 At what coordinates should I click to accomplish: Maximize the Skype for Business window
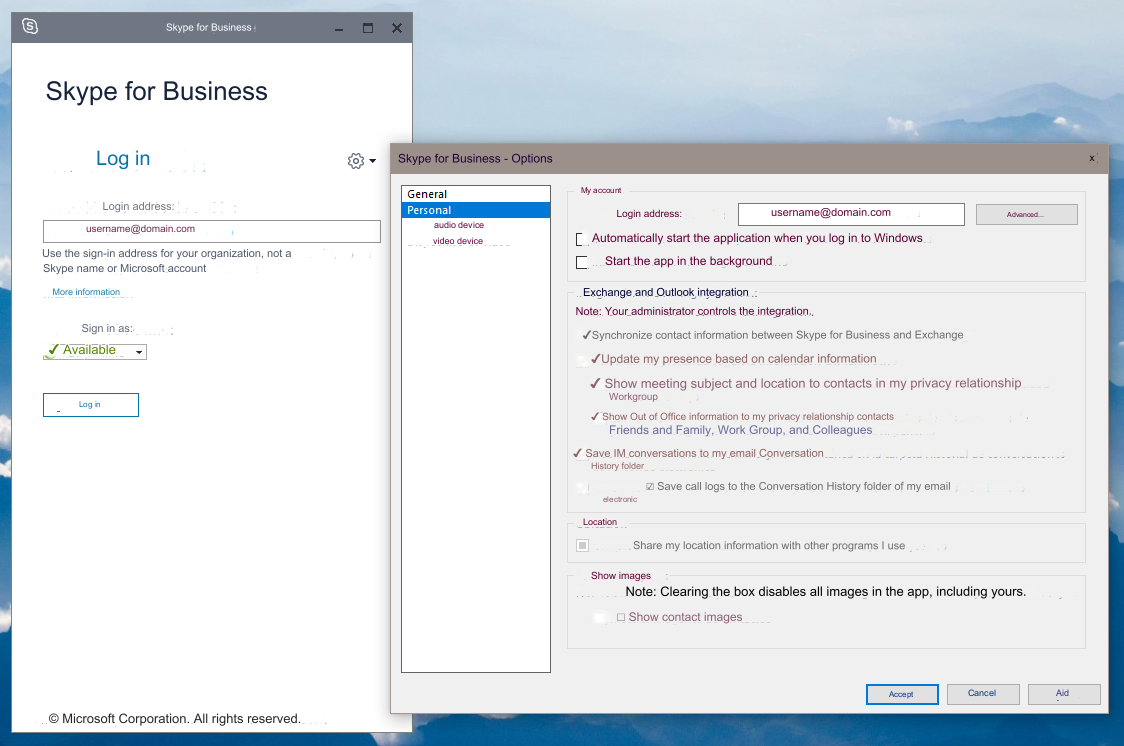pos(368,28)
